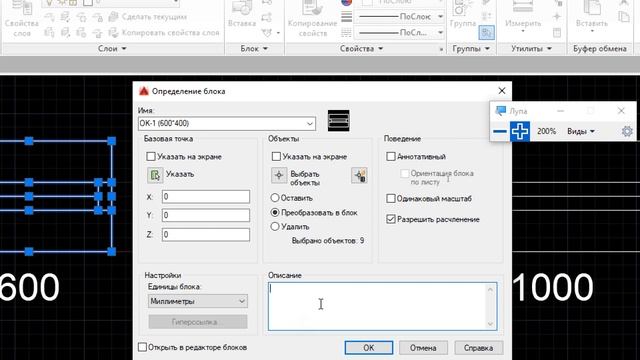Click the linetype icon in Свойства panel
Viewport: 640px width, 360px height.
pyautogui.click(x=347, y=32)
